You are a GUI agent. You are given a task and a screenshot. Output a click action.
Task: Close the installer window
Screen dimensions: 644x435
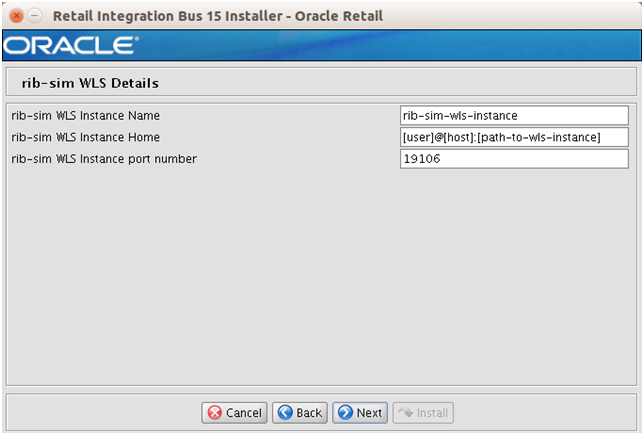[16, 16]
